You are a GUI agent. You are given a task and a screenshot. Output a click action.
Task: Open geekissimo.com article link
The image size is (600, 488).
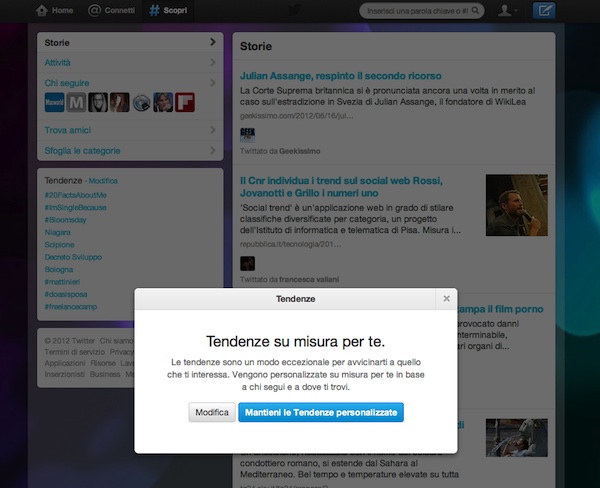tap(297, 116)
